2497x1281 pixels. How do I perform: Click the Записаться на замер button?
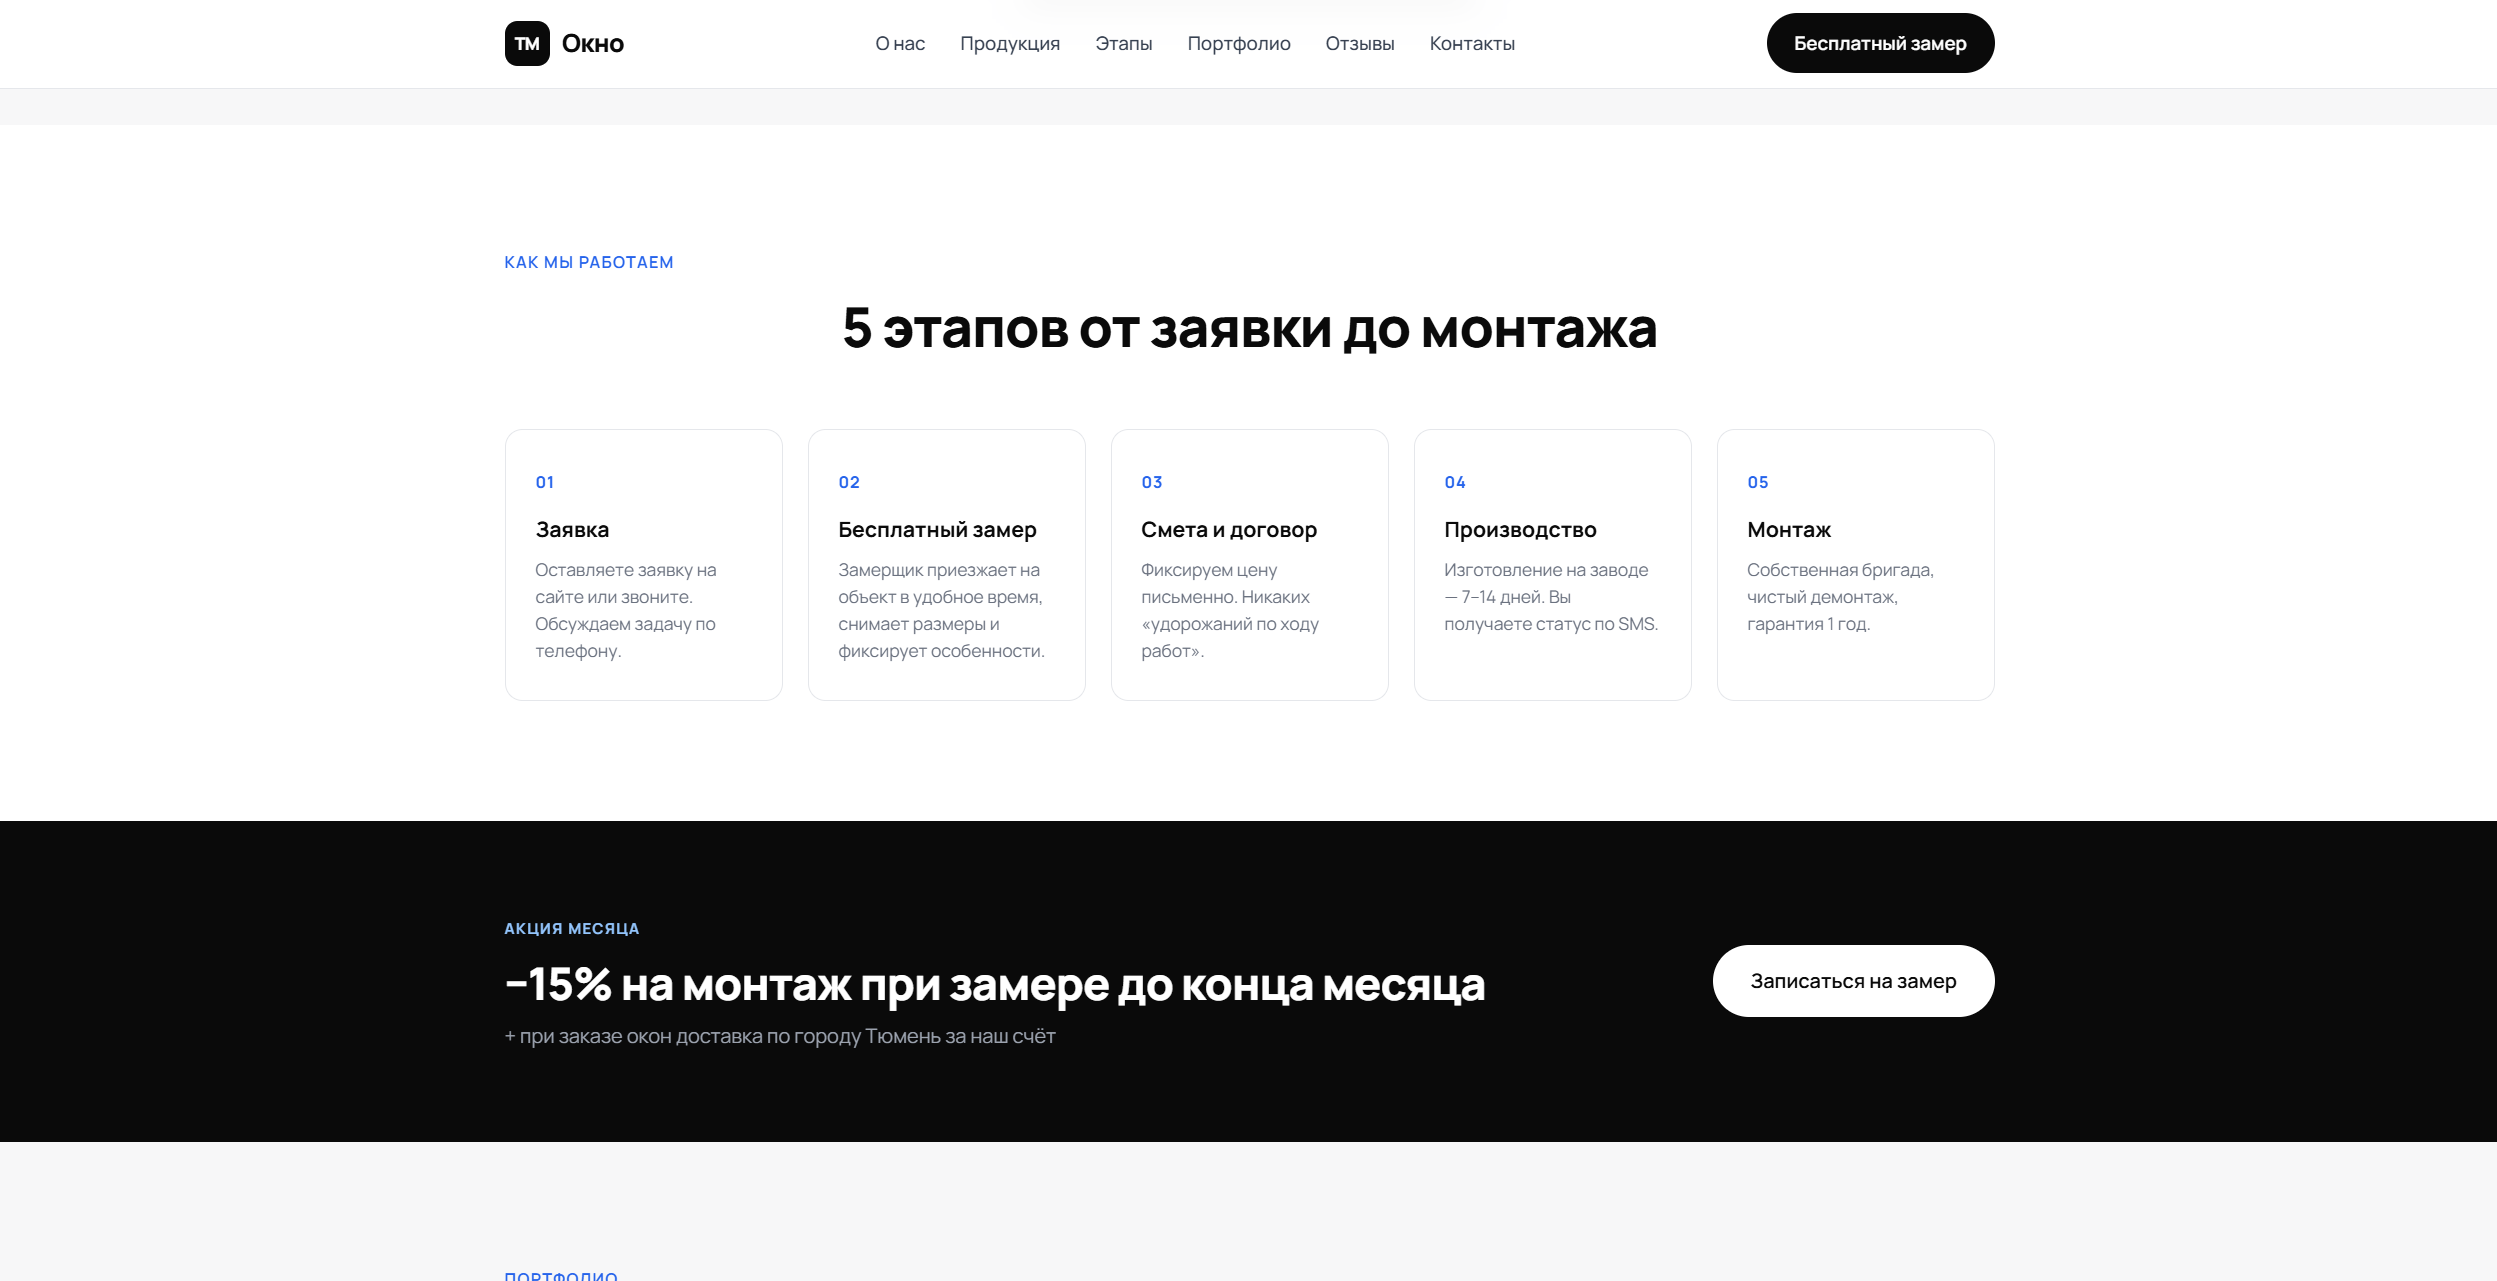click(1852, 981)
